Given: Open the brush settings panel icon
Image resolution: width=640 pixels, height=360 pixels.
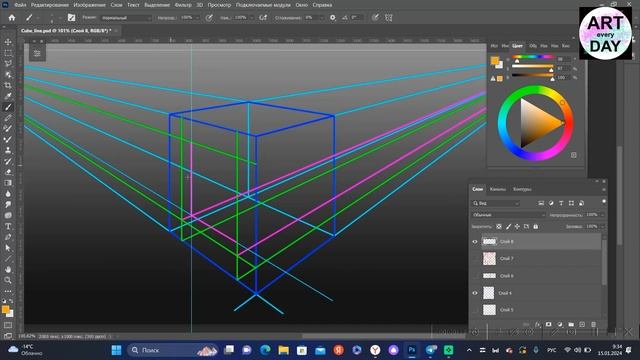Looking at the screenshot, I should click(x=71, y=18).
